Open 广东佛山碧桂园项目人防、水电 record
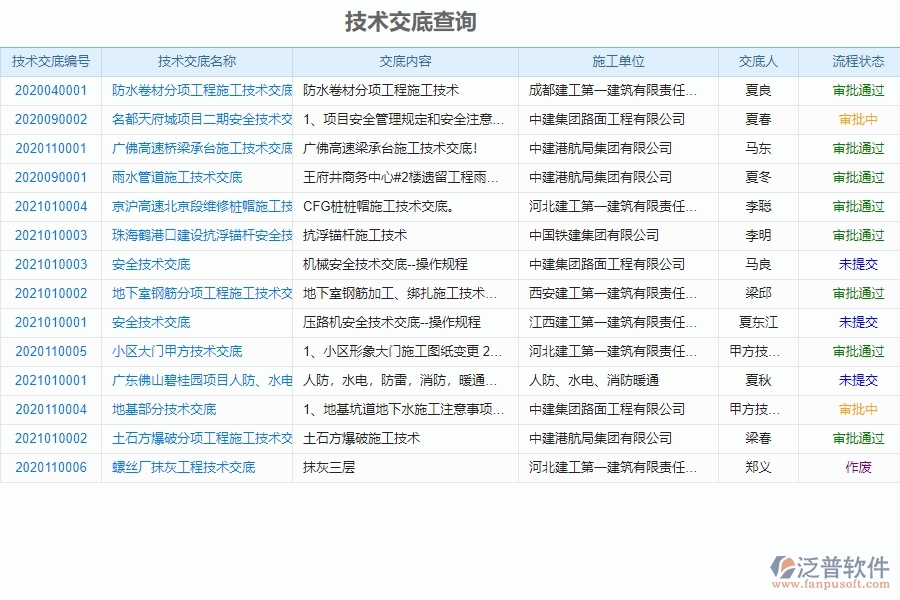 [x=198, y=380]
